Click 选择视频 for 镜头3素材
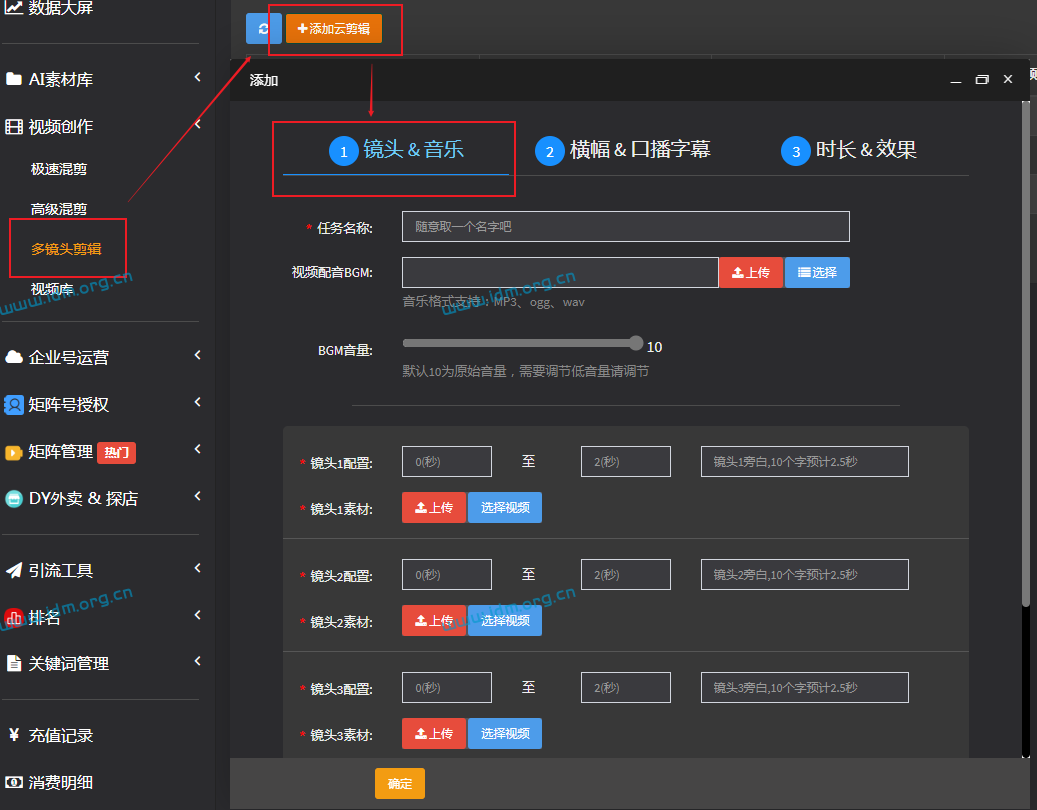Screen dimensions: 1037x810 [x=505, y=733]
